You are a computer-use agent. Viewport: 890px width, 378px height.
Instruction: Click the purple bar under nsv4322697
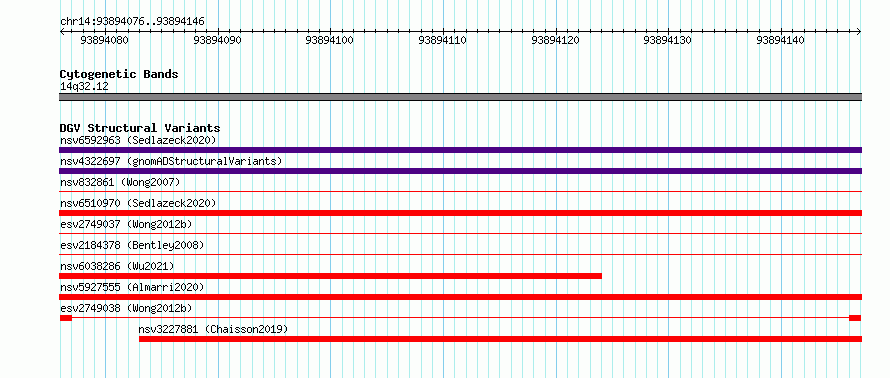coord(460,171)
